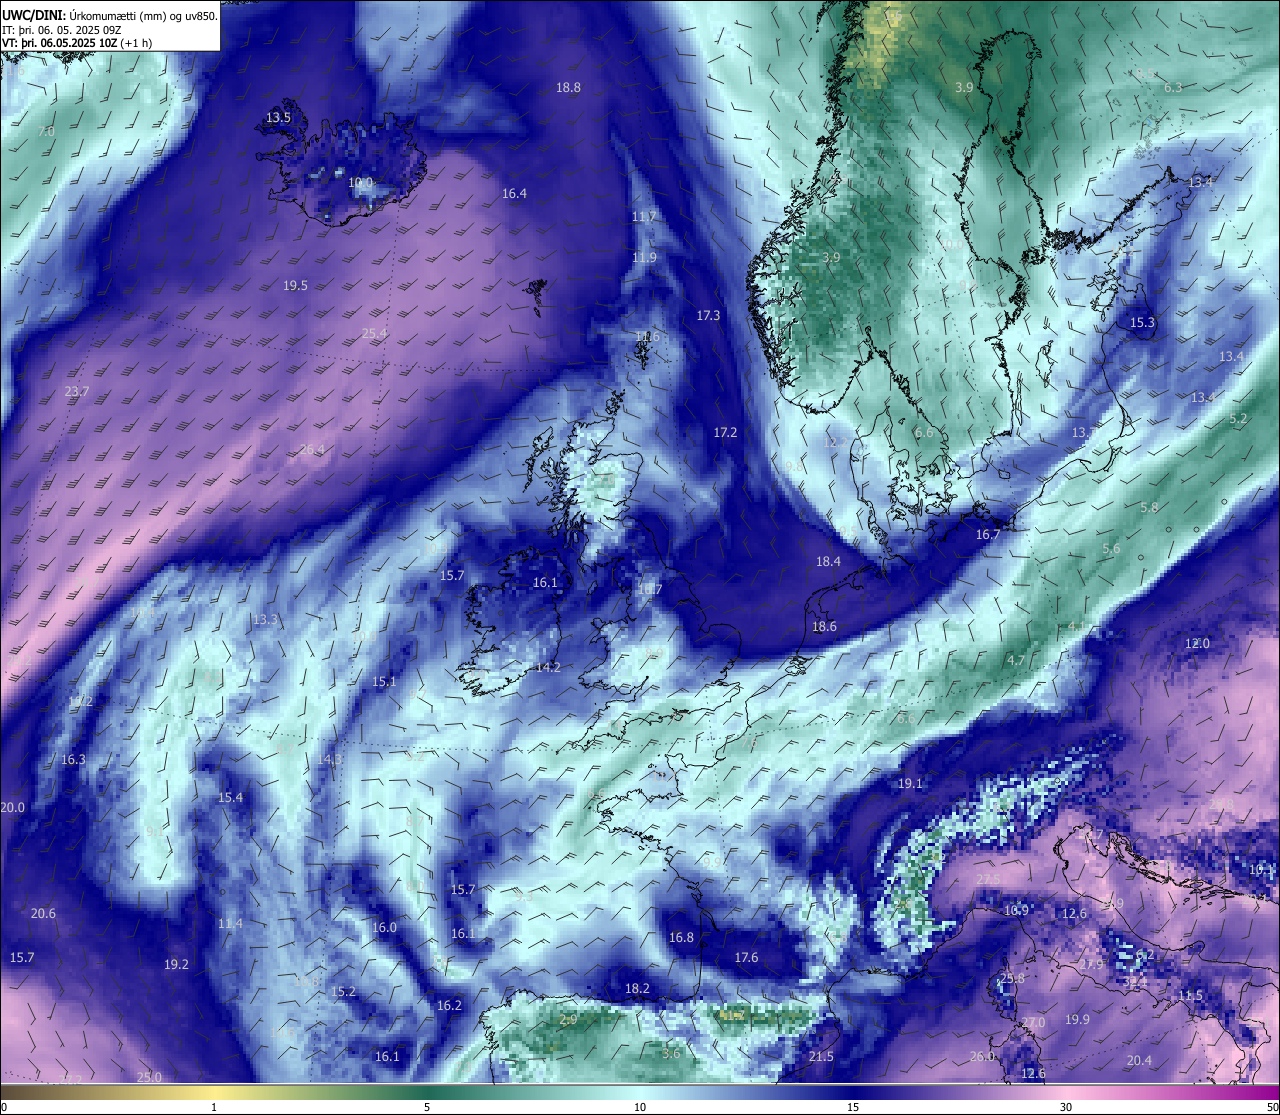Screen dimensions: 1280x1115
Task: Click the 16.8 value in the Bay of Biscay
Action: click(x=681, y=937)
